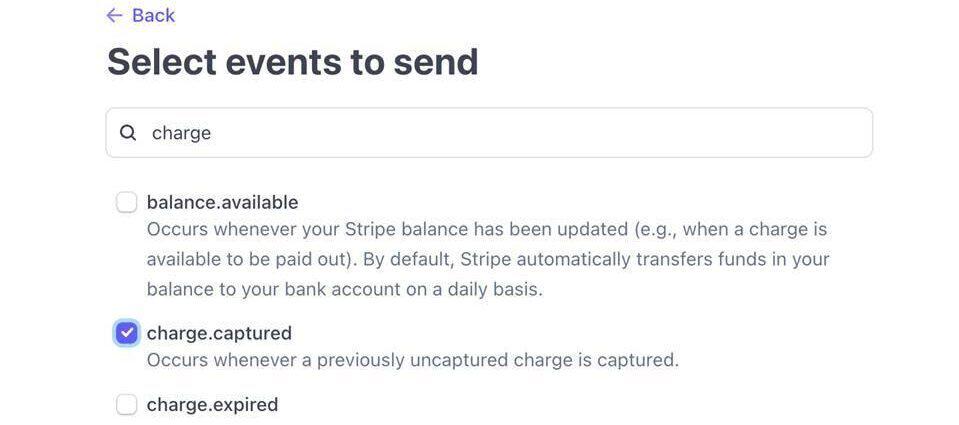
Task: Go back using the Back link text
Action: (153, 15)
